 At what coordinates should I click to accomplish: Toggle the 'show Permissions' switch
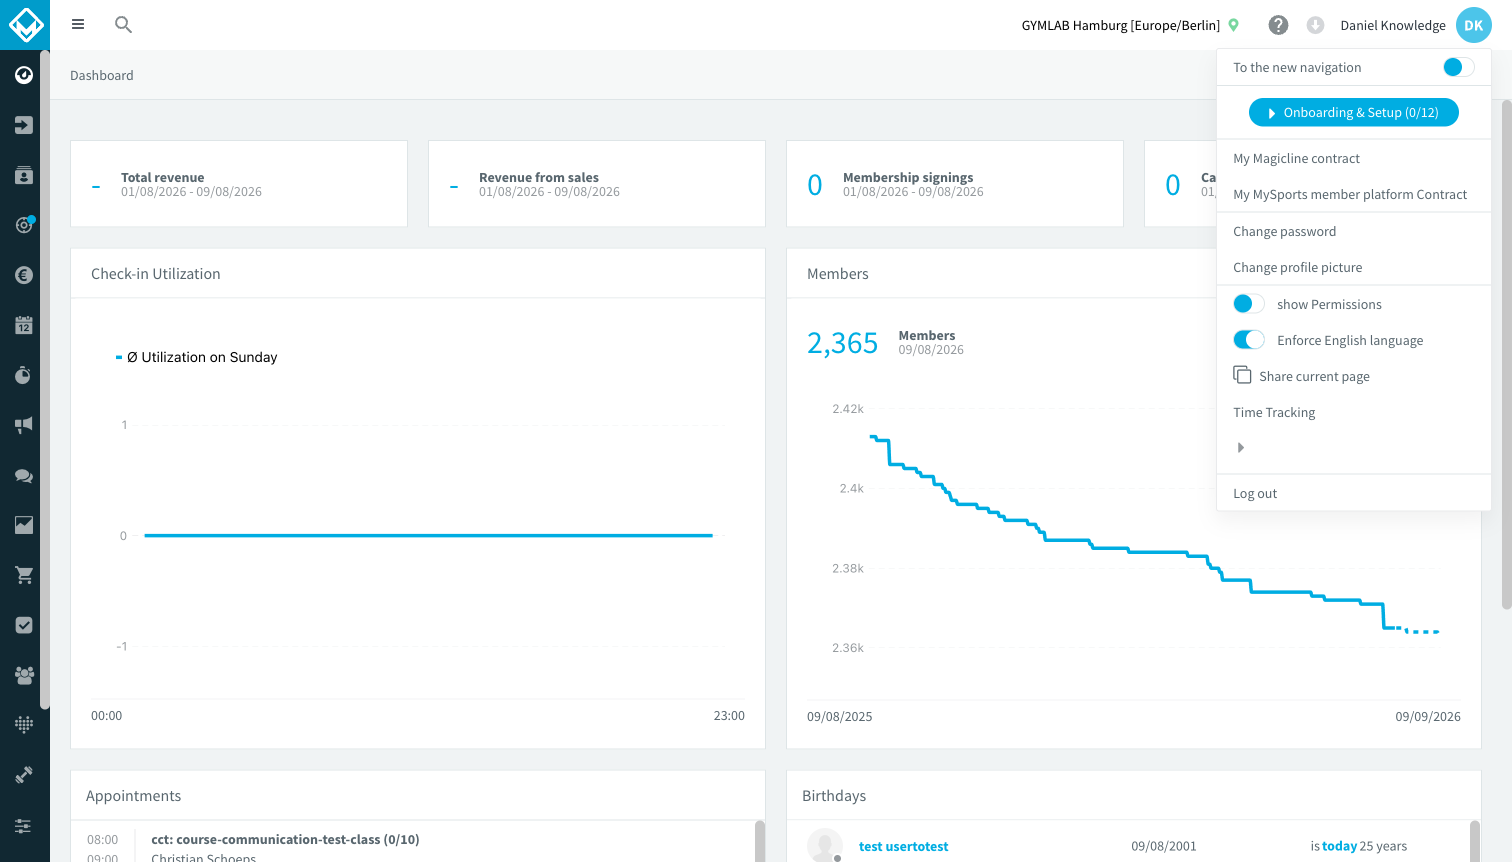click(1248, 304)
